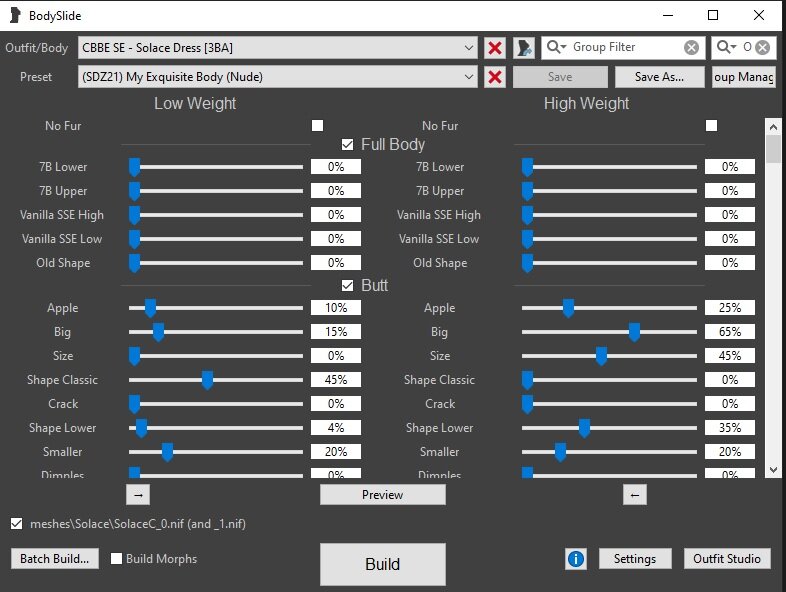This screenshot has height=592, width=786.
Task: Uncheck the Butt category checkbox
Action: click(x=347, y=286)
